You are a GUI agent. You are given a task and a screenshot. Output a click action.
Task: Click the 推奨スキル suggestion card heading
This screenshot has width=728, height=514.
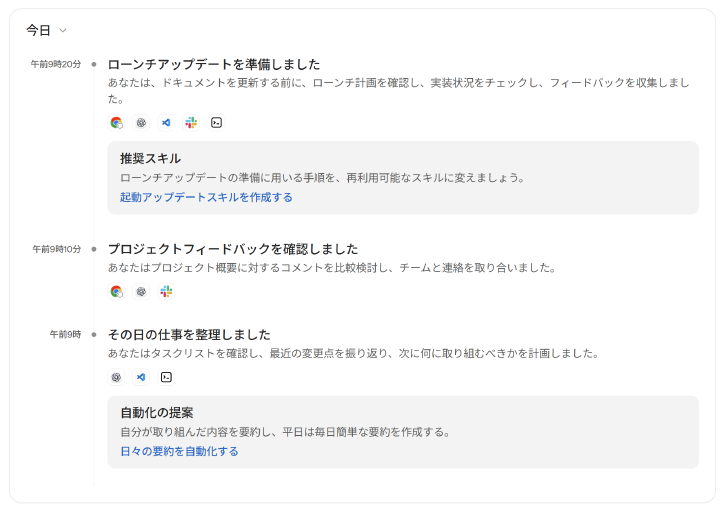pyautogui.click(x=150, y=158)
